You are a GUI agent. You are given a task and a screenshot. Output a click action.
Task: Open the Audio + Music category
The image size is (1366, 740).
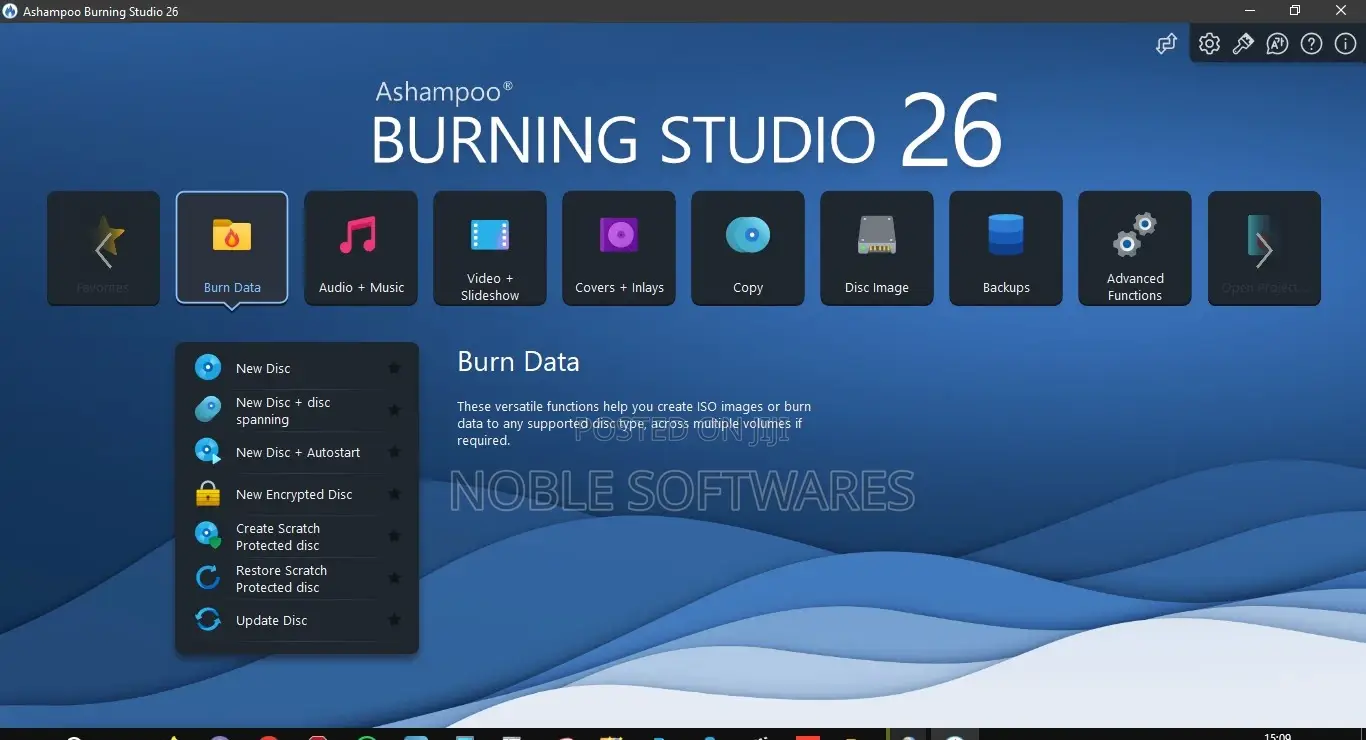tap(361, 247)
